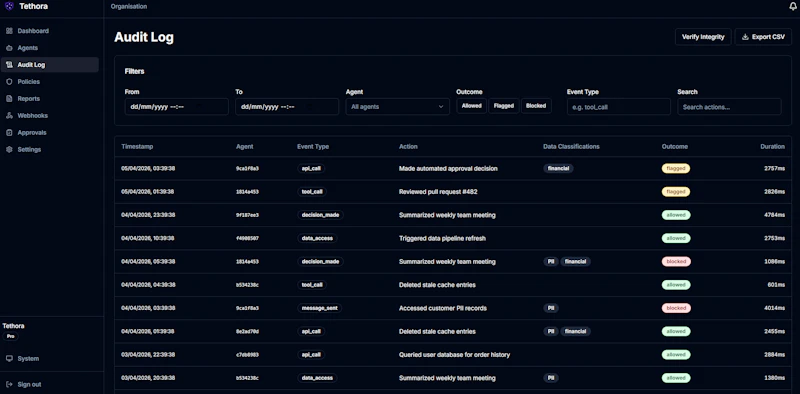The image size is (800, 394).
Task: Click the download icon in Export CSV
Action: (745, 37)
